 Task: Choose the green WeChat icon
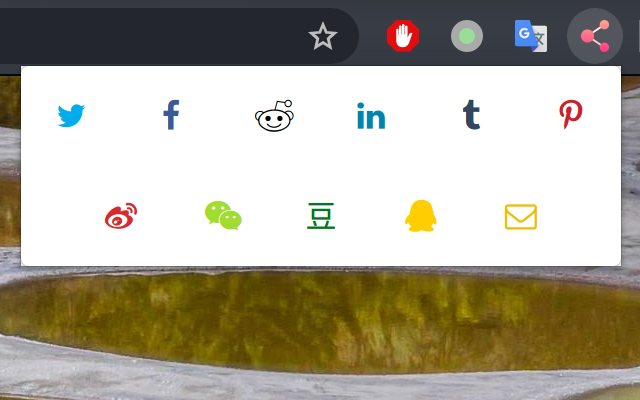tap(223, 216)
